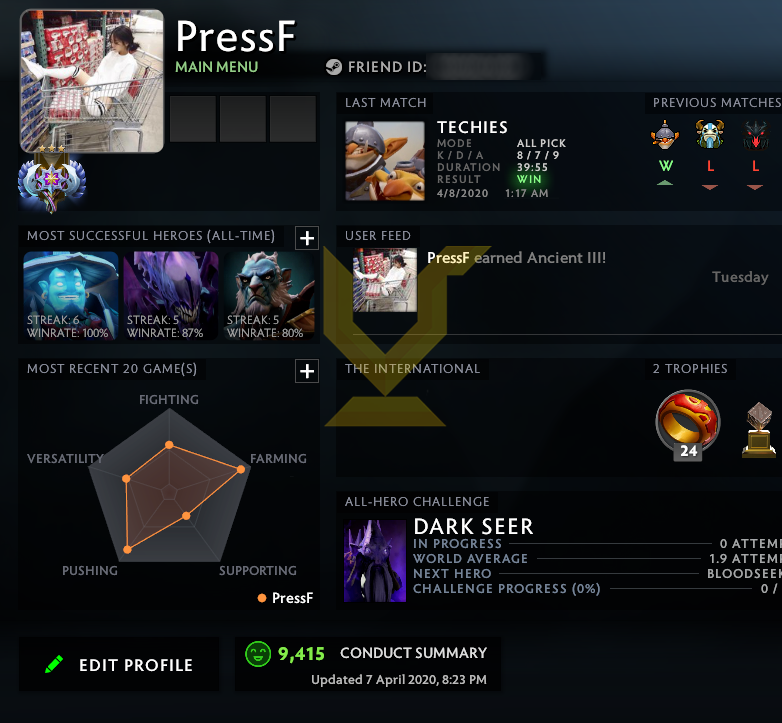The image size is (782, 723).
Task: Click the Edit Profile button
Action: (x=119, y=664)
